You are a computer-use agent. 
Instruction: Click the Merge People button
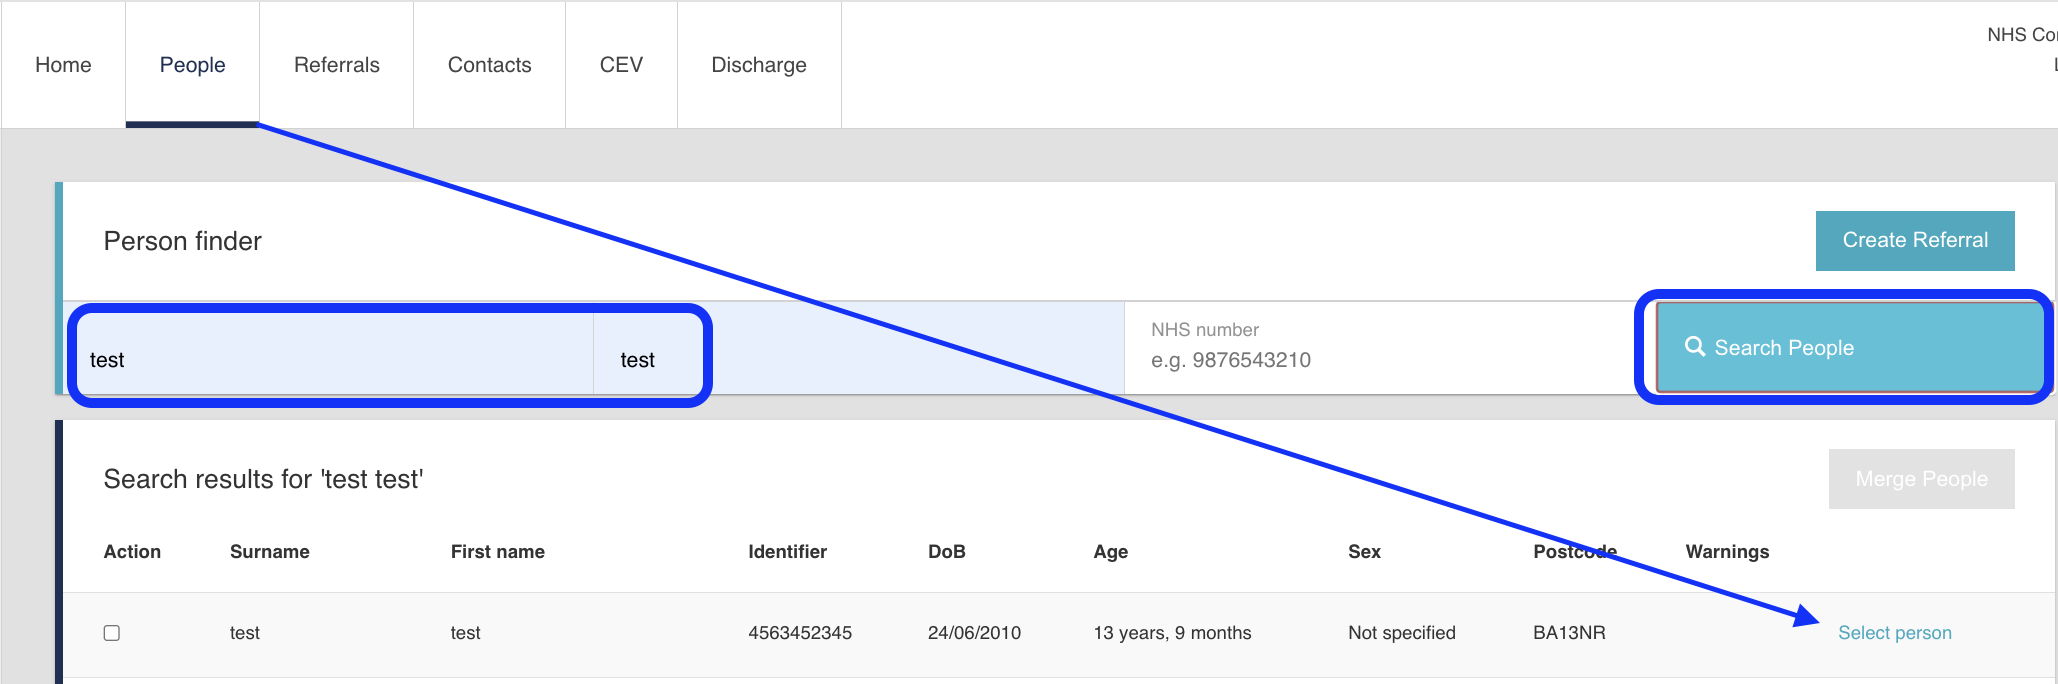pyautogui.click(x=1920, y=479)
